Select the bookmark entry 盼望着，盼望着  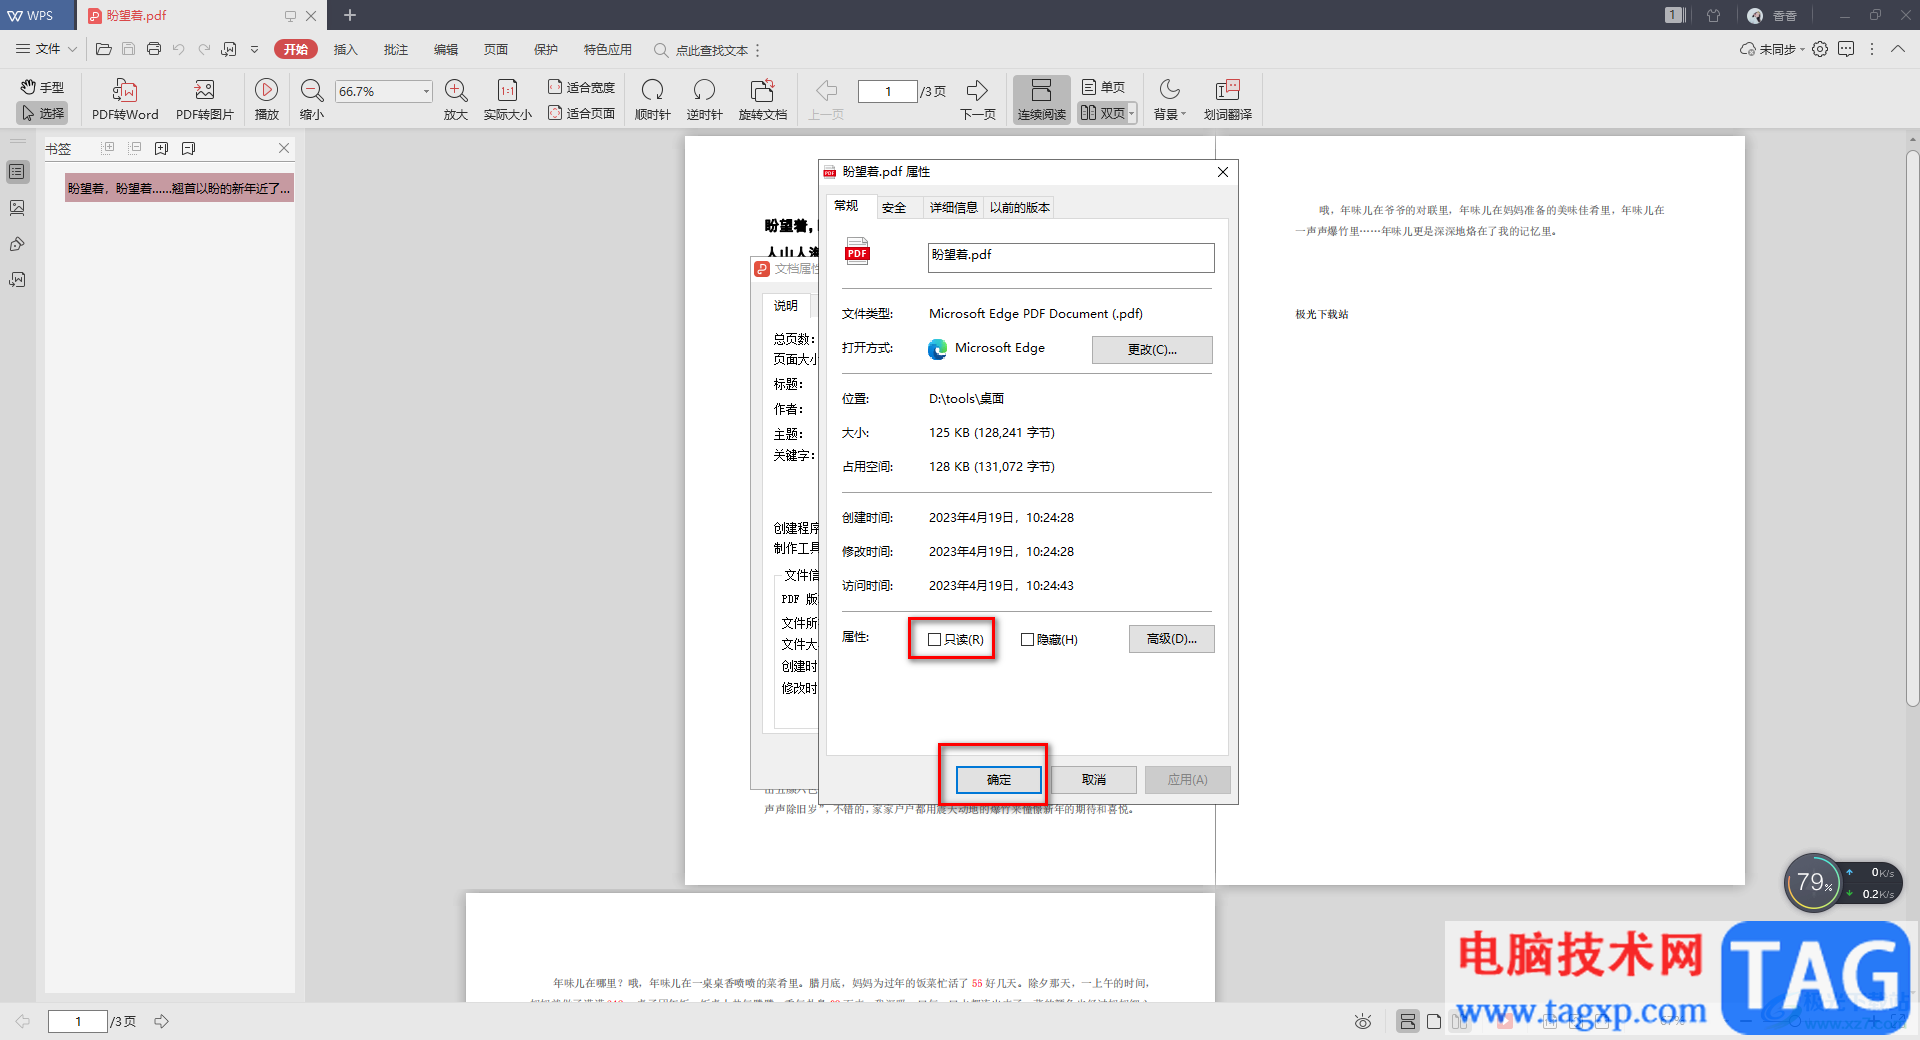[x=179, y=188]
